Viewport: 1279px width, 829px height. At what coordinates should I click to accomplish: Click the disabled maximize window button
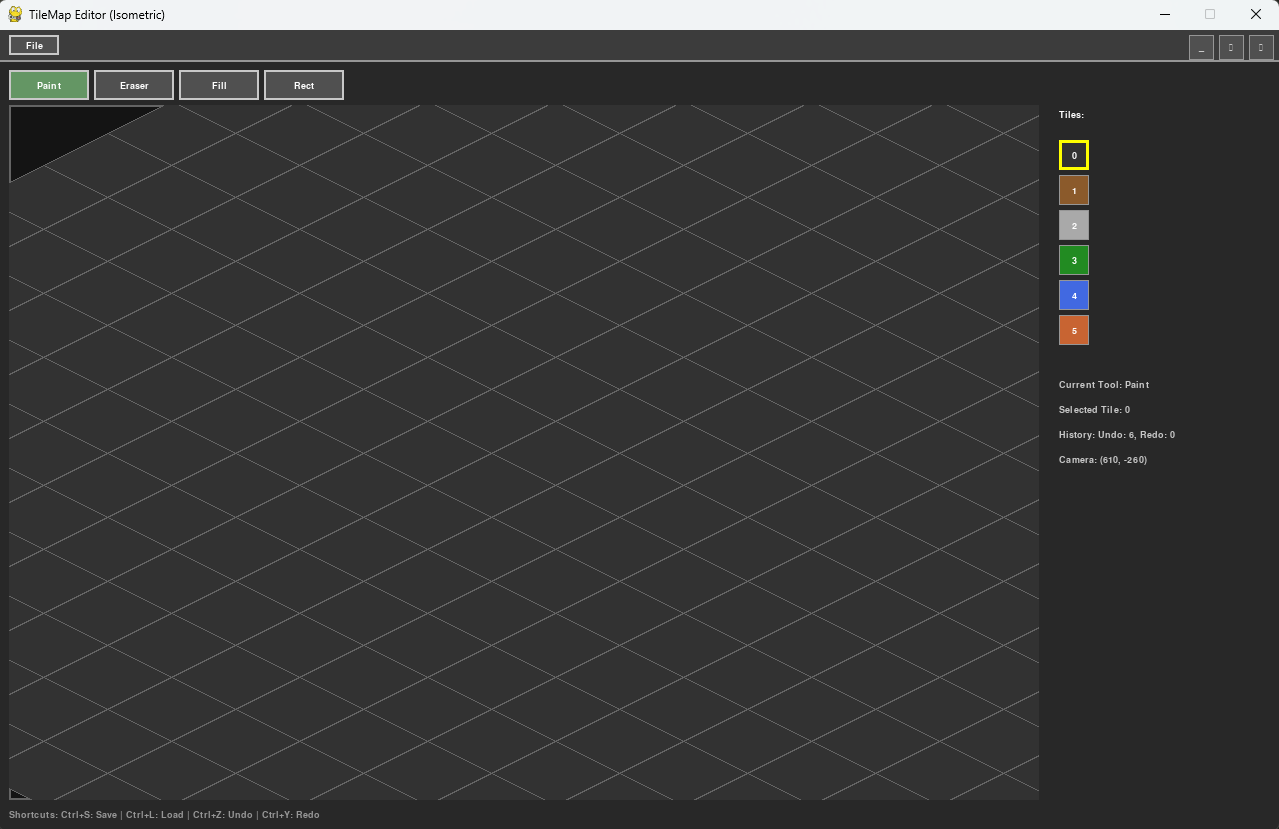pos(1210,14)
